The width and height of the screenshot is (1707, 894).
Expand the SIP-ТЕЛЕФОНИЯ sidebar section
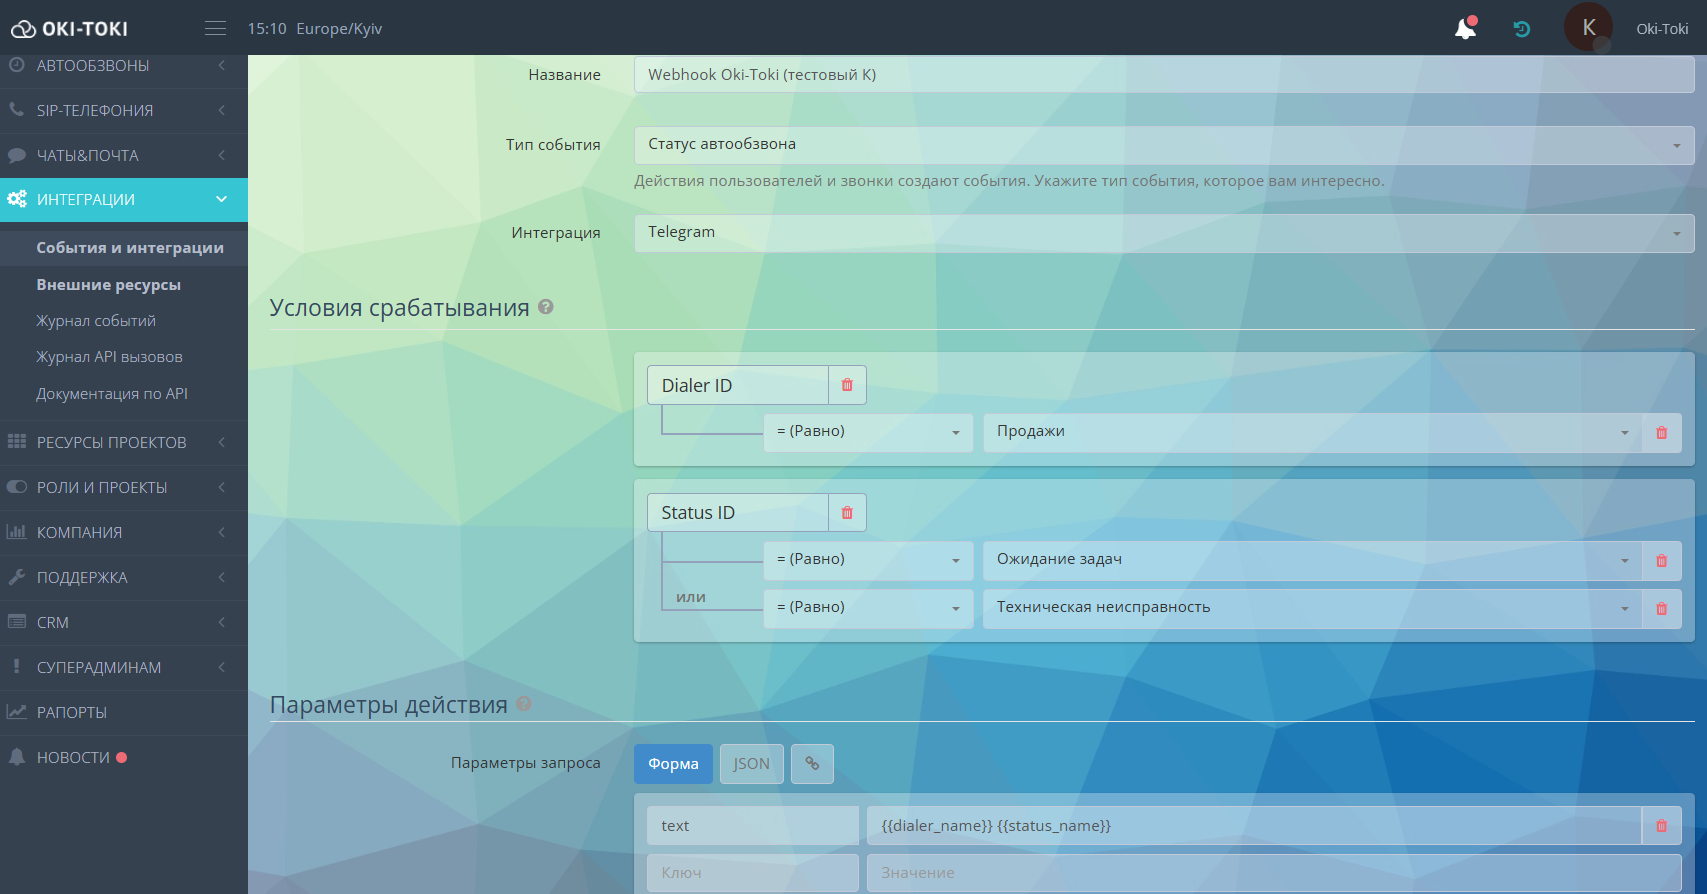(95, 111)
